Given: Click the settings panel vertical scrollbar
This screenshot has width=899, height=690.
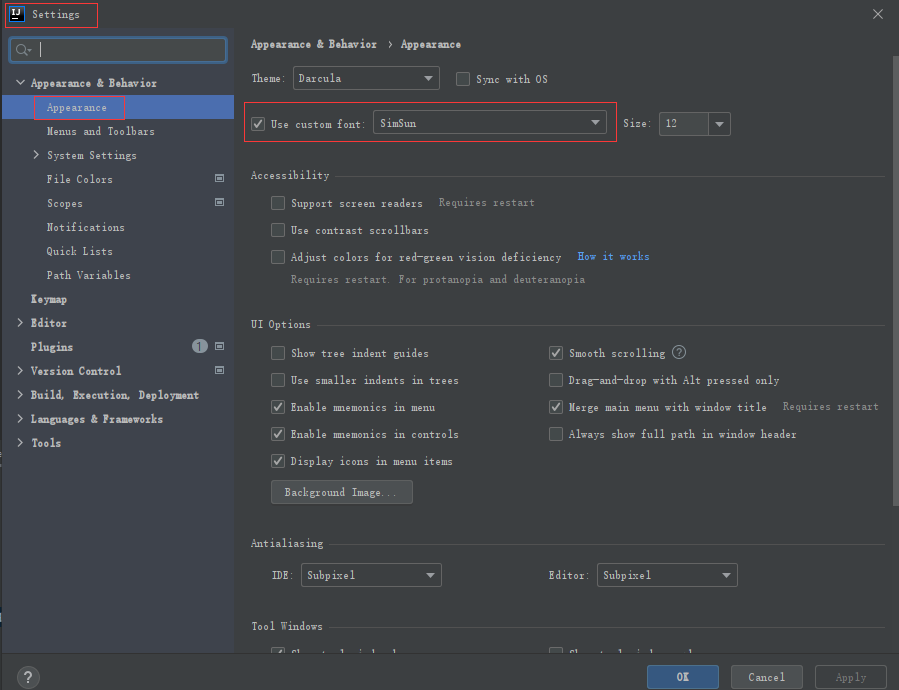Looking at the screenshot, I should pyautogui.click(x=894, y=280).
